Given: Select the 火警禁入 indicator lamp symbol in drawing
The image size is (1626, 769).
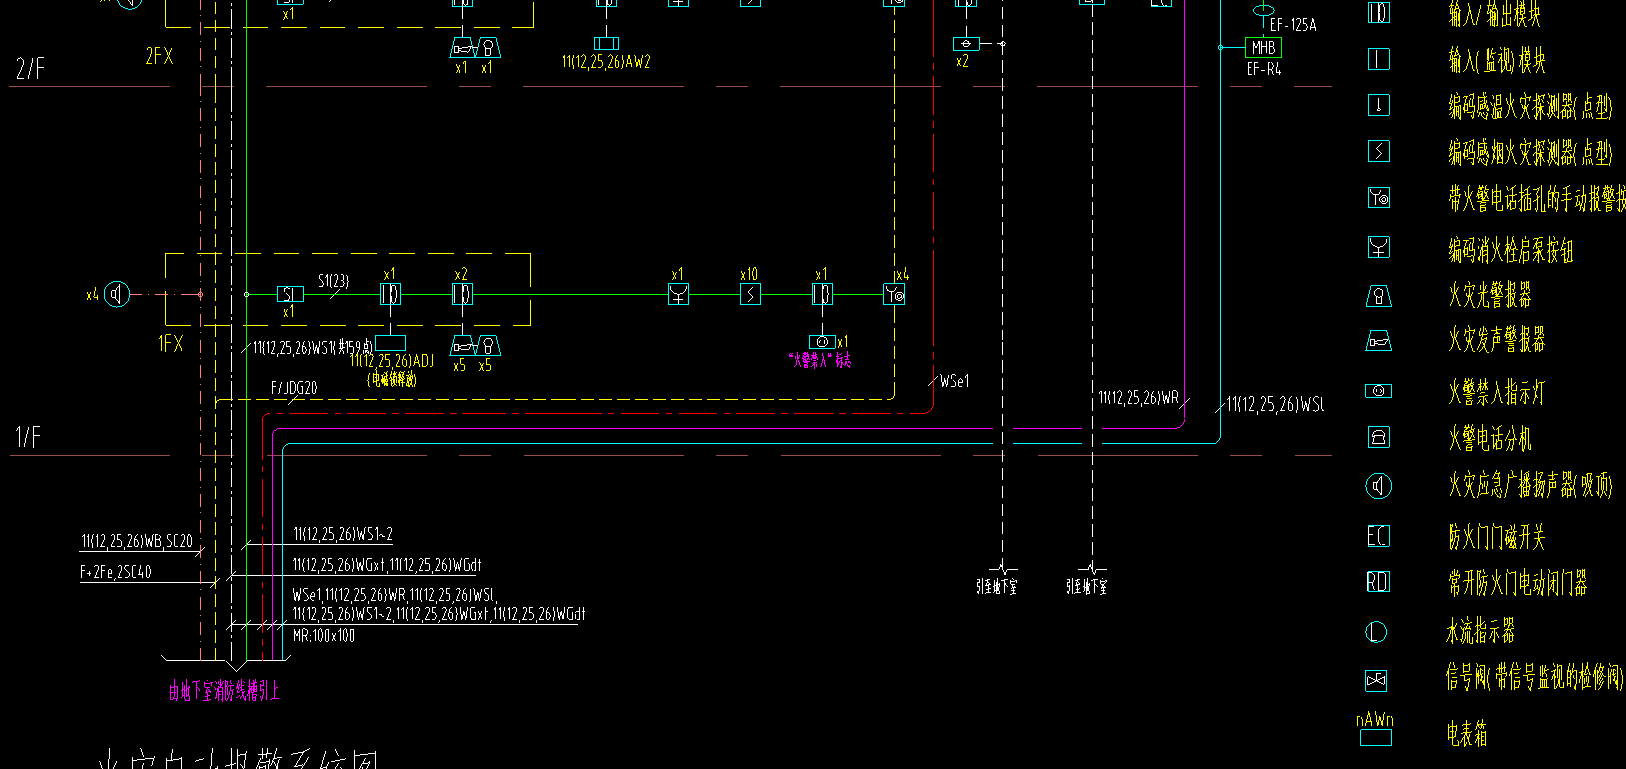Looking at the screenshot, I should pos(822,342).
